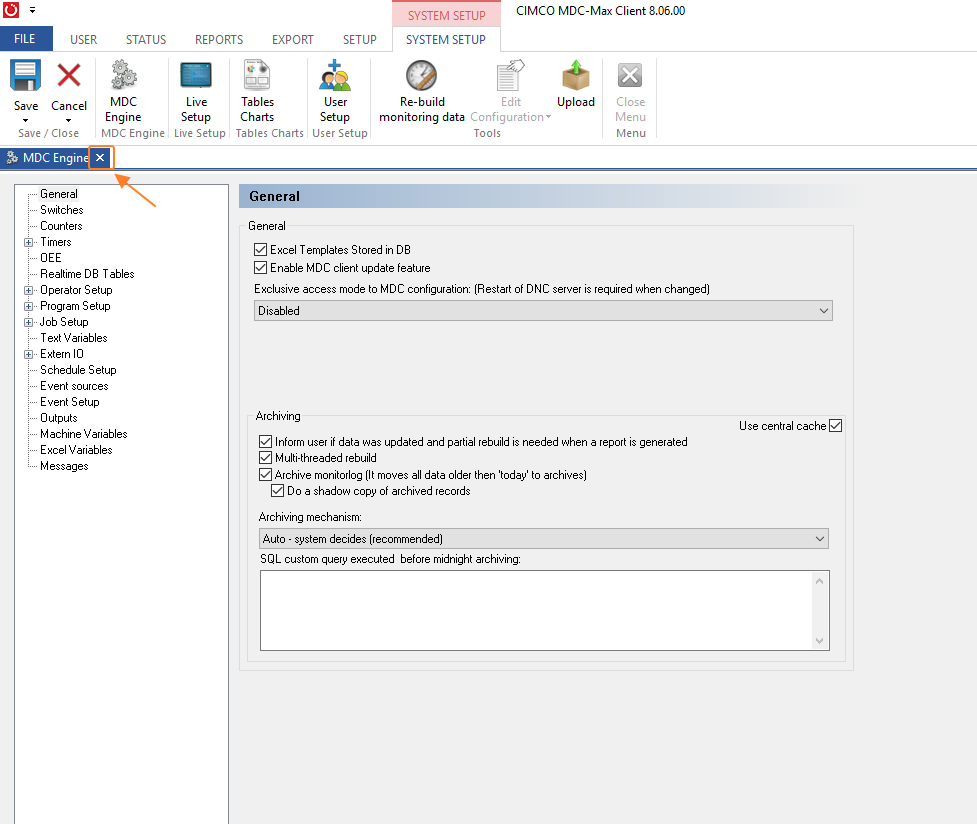Select Timers label in the tree
This screenshot has width=977, height=824.
click(56, 242)
